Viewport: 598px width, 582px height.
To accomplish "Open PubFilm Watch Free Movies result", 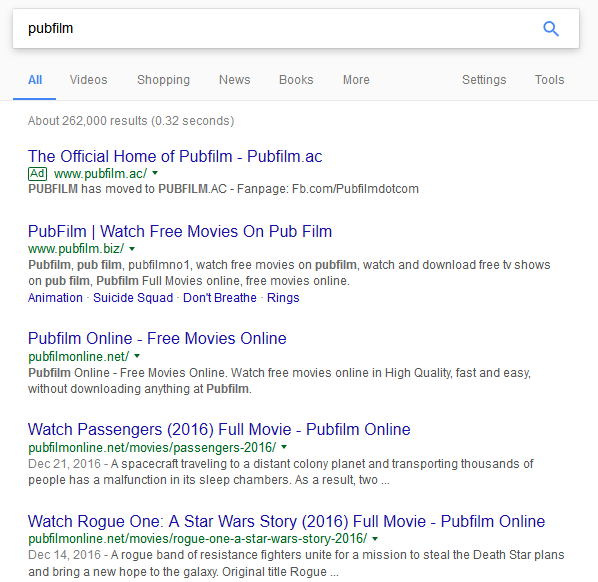I will tap(180, 232).
